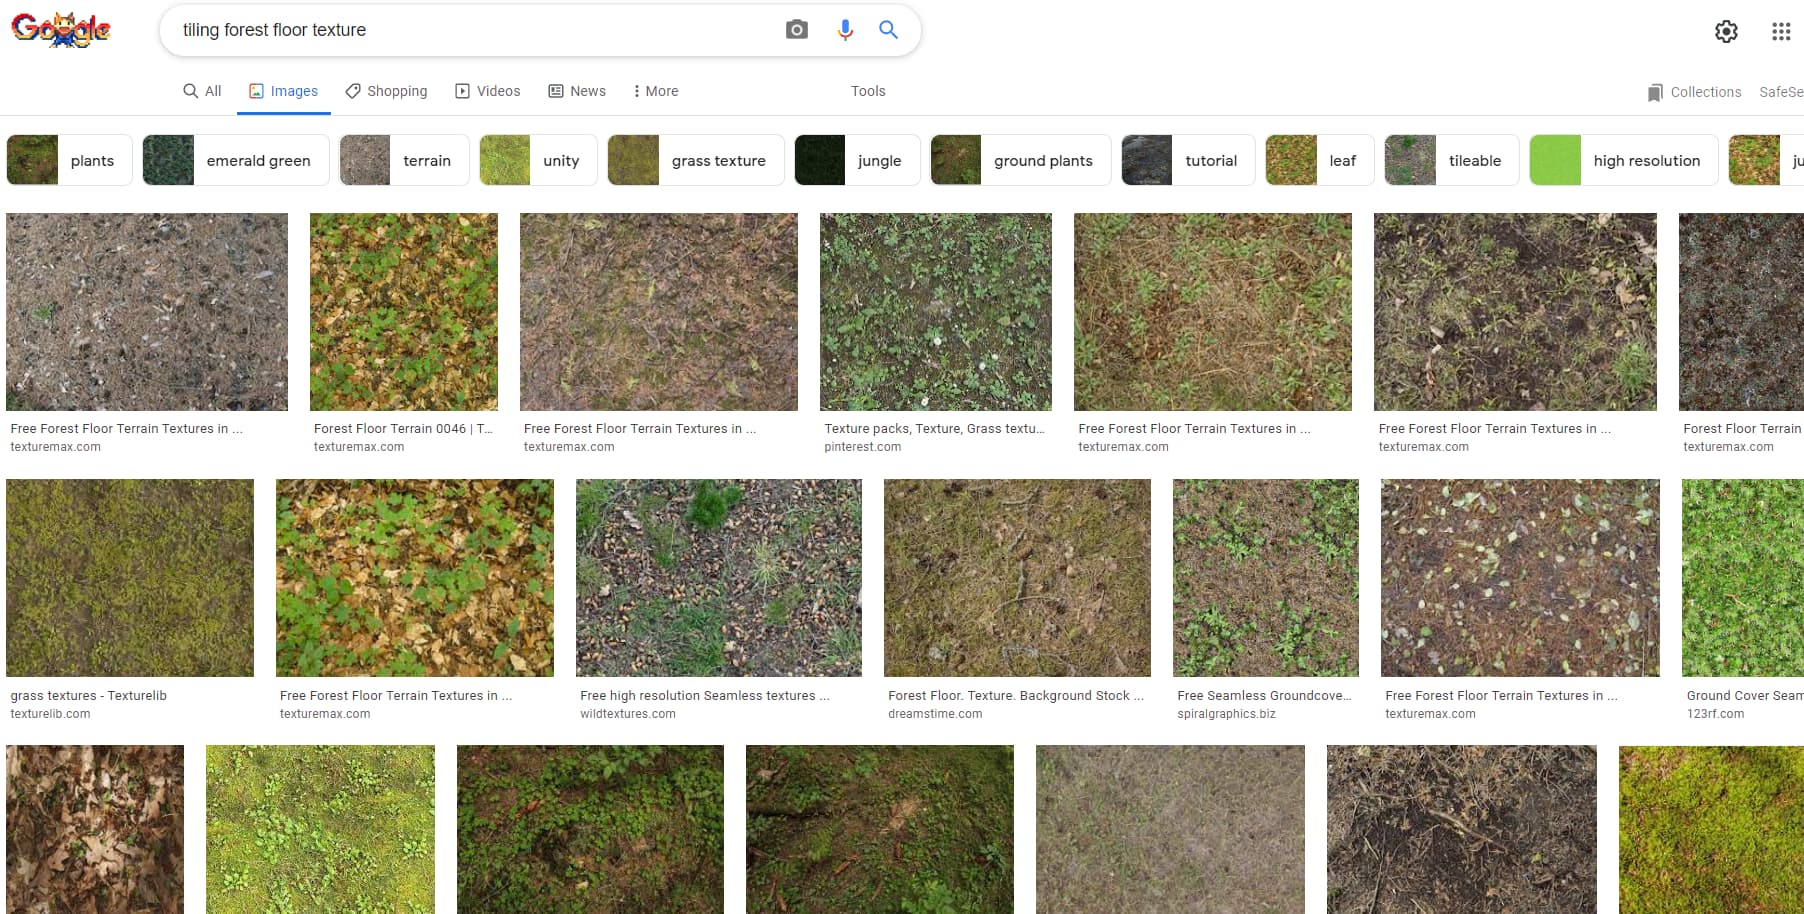Viewport: 1804px width, 914px height.
Task: Select the high resolution filter chip
Action: [x=1623, y=161]
